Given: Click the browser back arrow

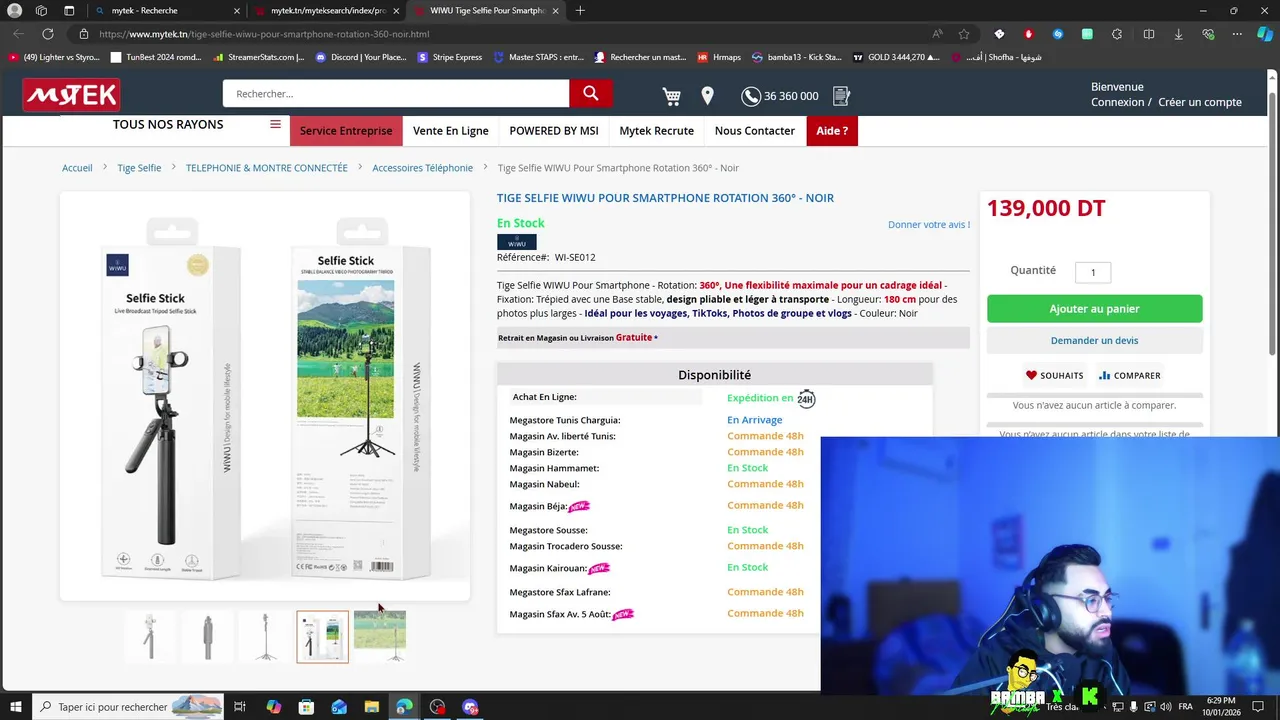Looking at the screenshot, I should [x=18, y=34].
